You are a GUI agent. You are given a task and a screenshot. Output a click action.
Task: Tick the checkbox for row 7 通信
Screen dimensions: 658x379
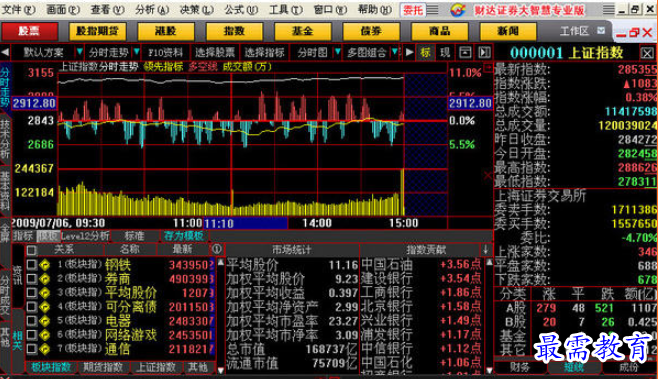(31, 348)
